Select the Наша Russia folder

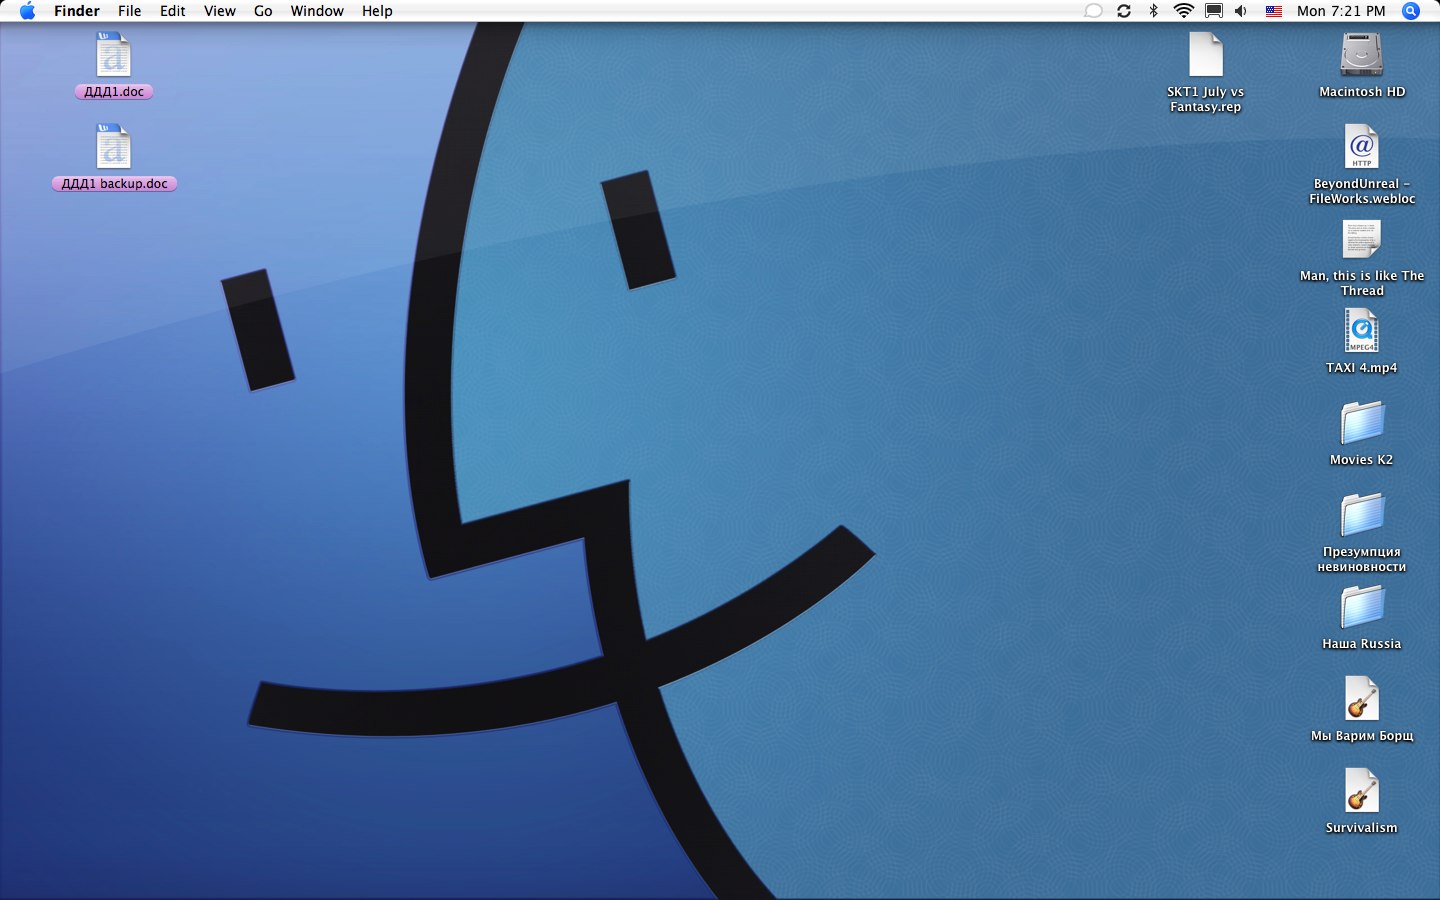click(1362, 607)
